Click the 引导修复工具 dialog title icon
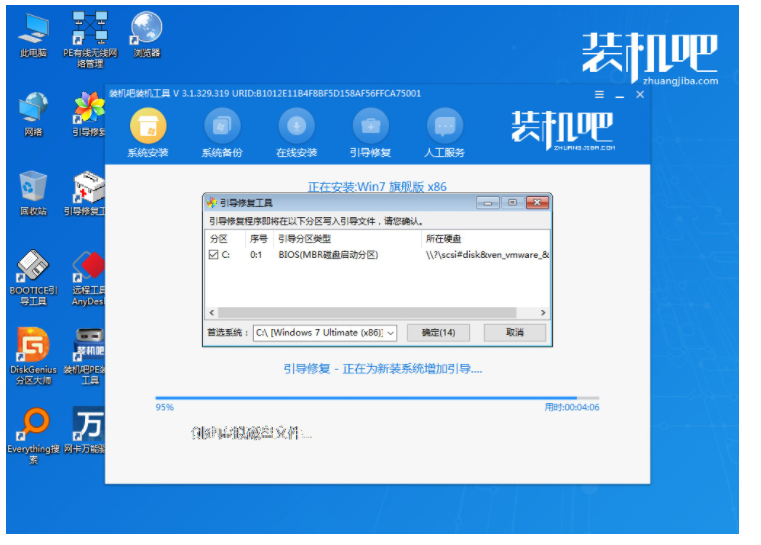 212,203
